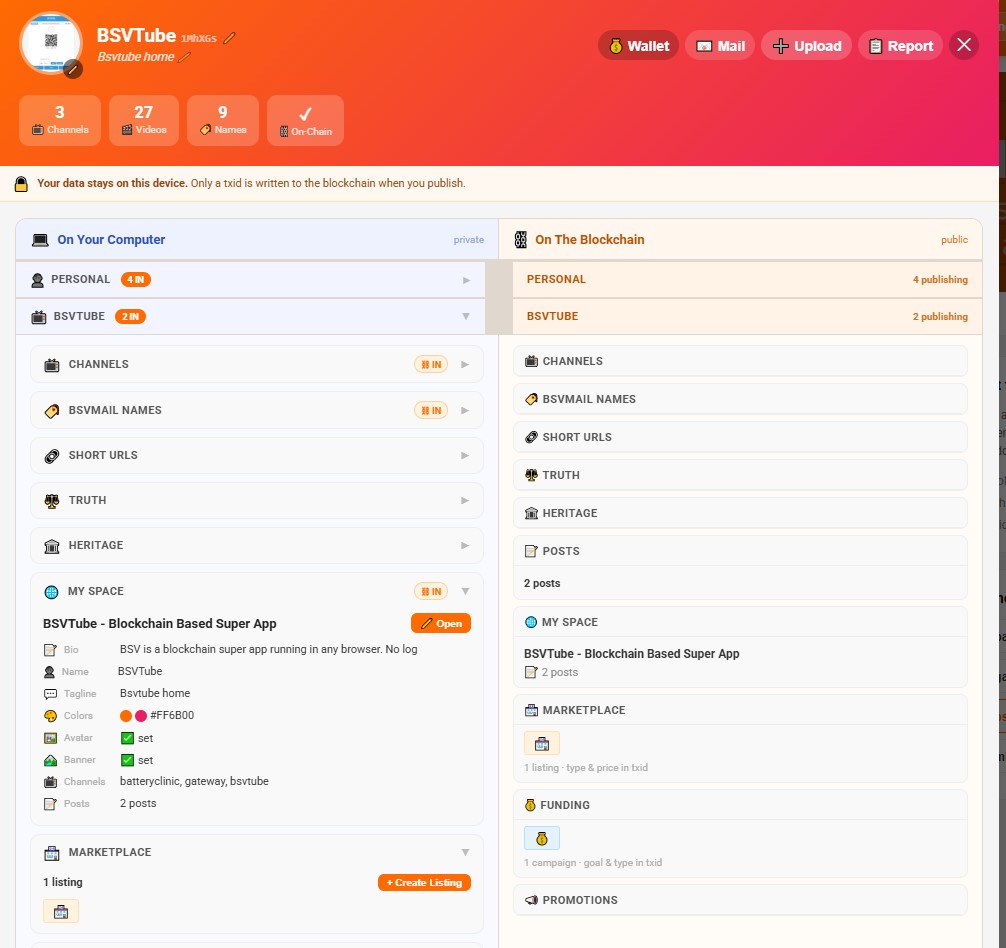
Task: Click the megaphone icon on PROMOTIONS row
Action: (531, 900)
